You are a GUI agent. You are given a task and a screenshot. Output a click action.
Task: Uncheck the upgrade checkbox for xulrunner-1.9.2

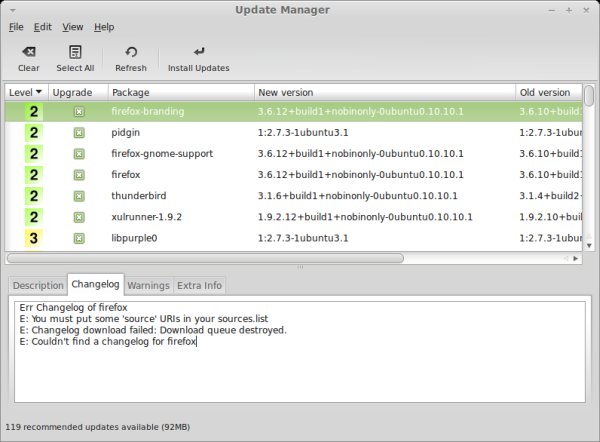point(79,217)
